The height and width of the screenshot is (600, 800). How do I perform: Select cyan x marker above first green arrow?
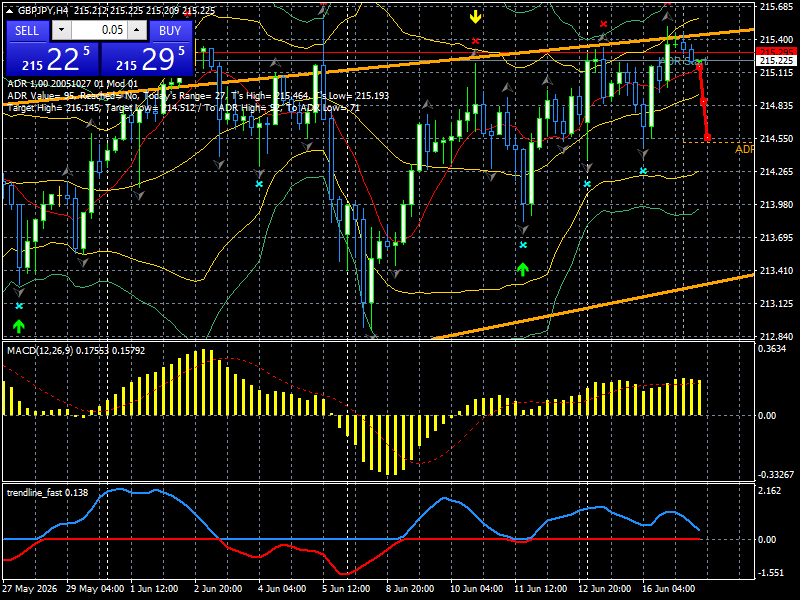(x=19, y=306)
